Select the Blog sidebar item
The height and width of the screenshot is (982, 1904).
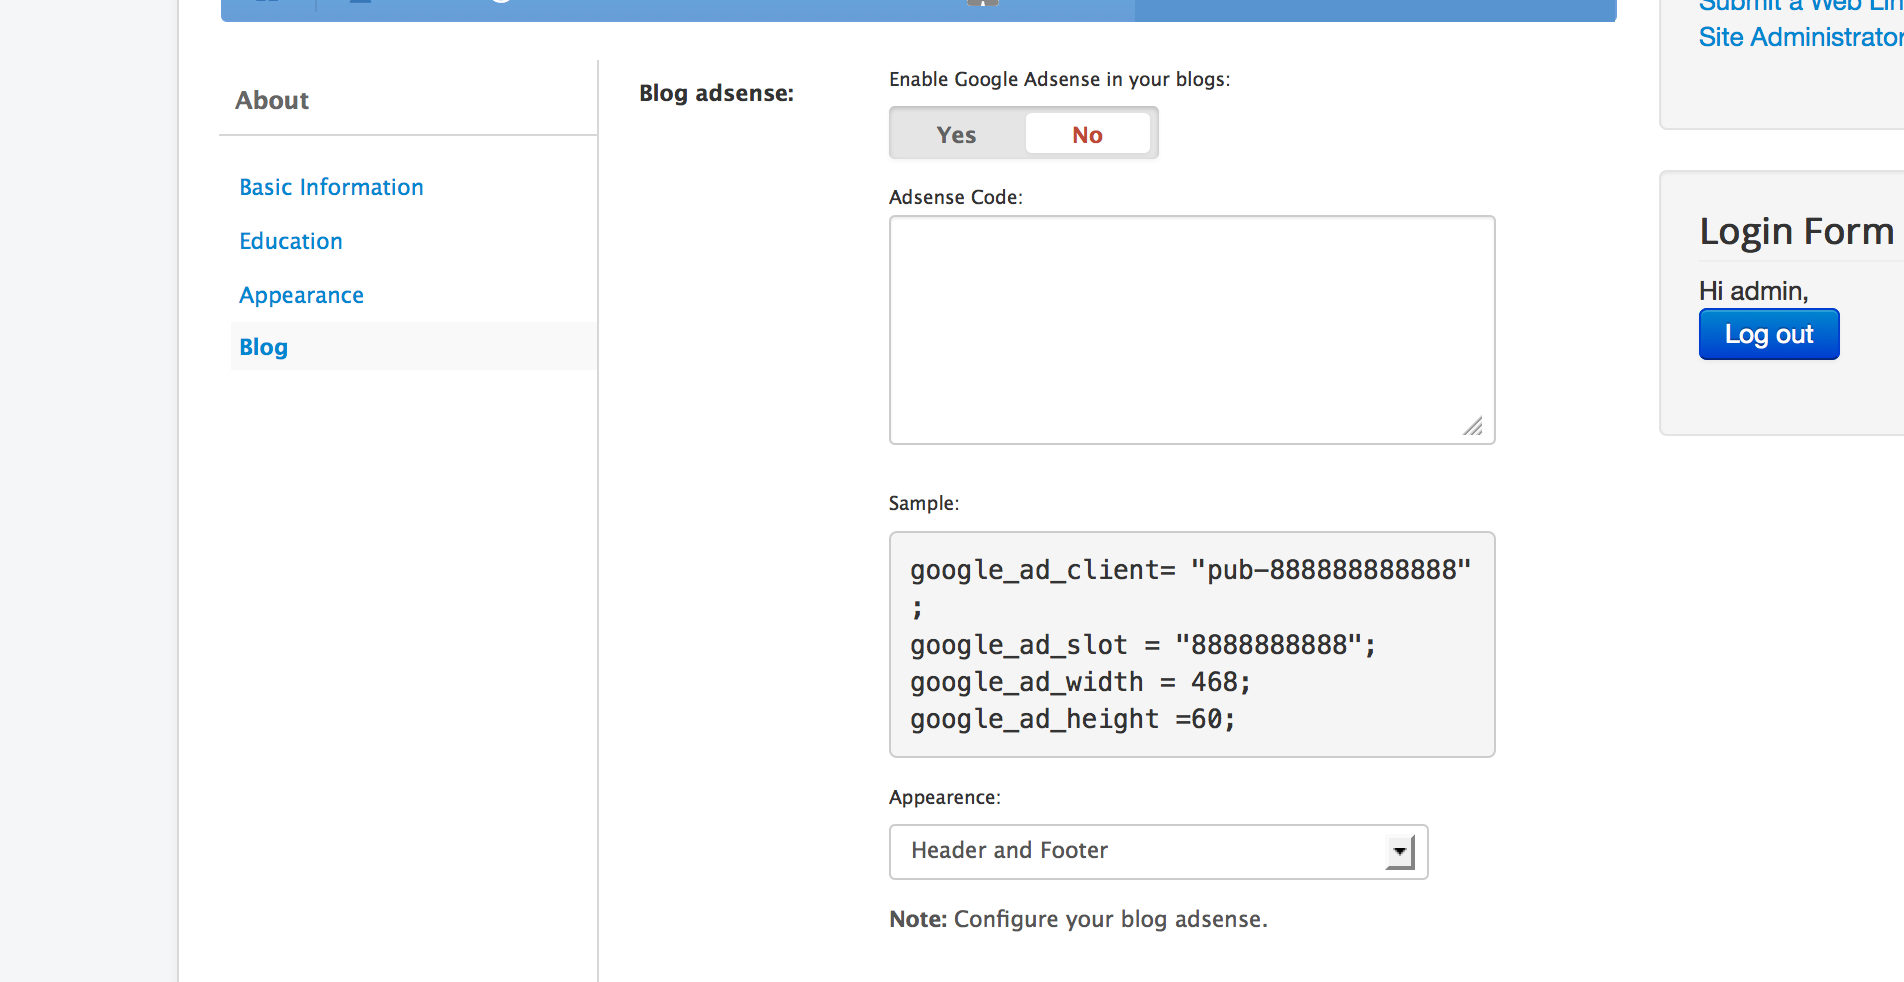coord(264,347)
